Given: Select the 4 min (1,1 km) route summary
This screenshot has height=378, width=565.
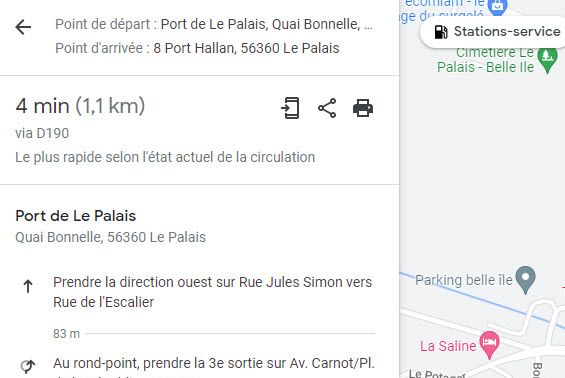Looking at the screenshot, I should click(80, 106).
